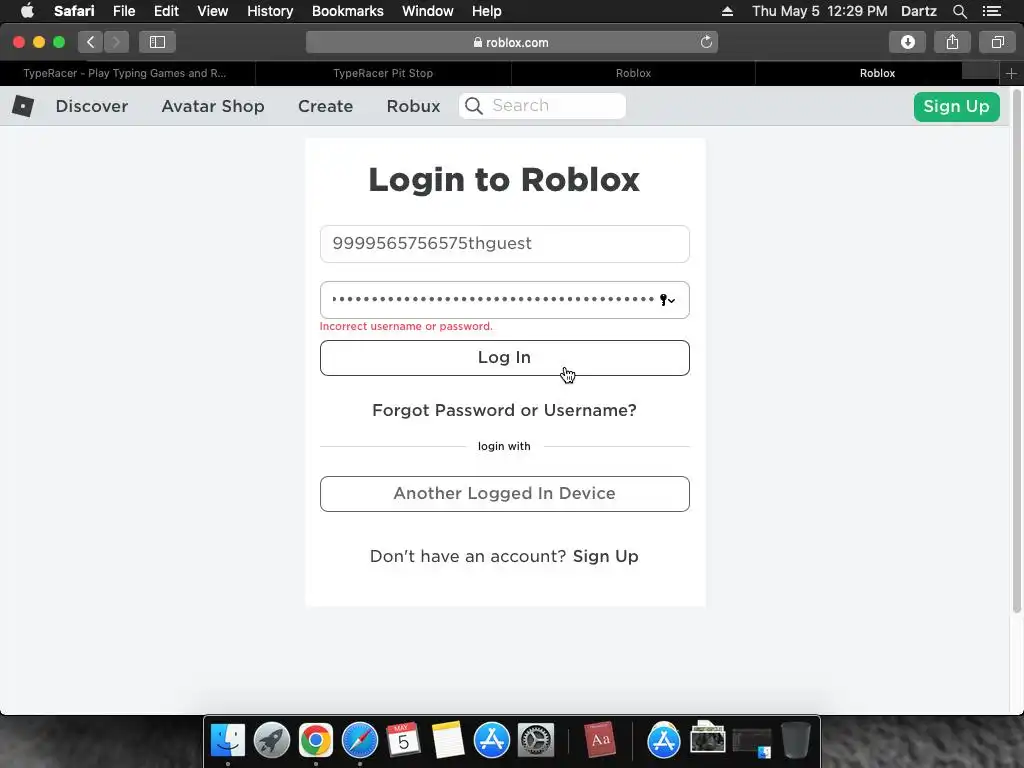The height and width of the screenshot is (768, 1024).
Task: Open the Window menu
Action: (428, 11)
